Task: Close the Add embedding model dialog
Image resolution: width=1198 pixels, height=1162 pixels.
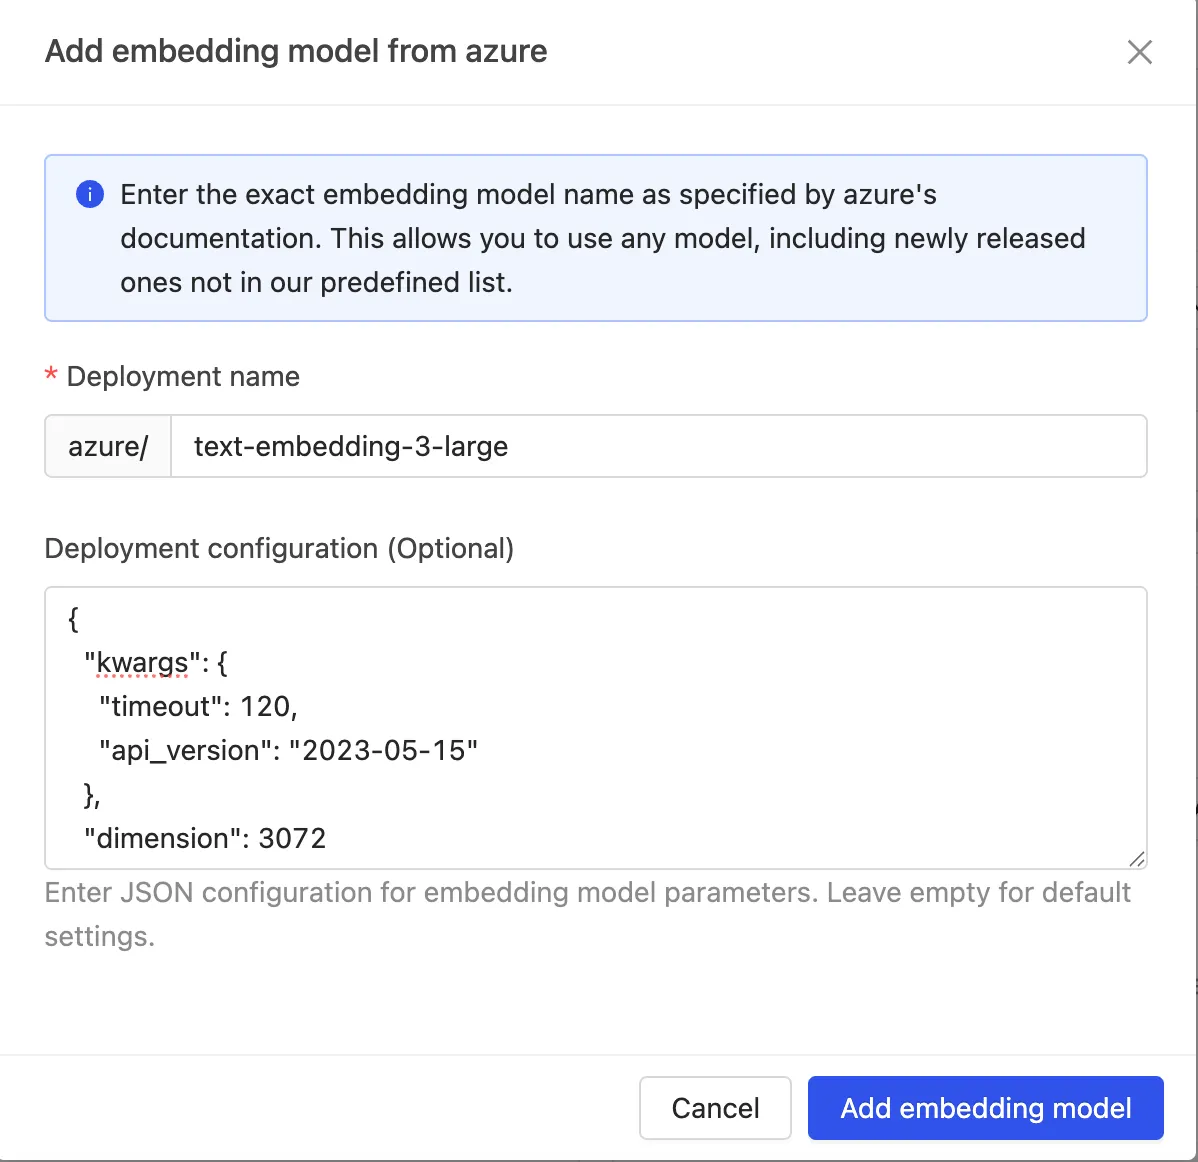Action: tap(1139, 52)
